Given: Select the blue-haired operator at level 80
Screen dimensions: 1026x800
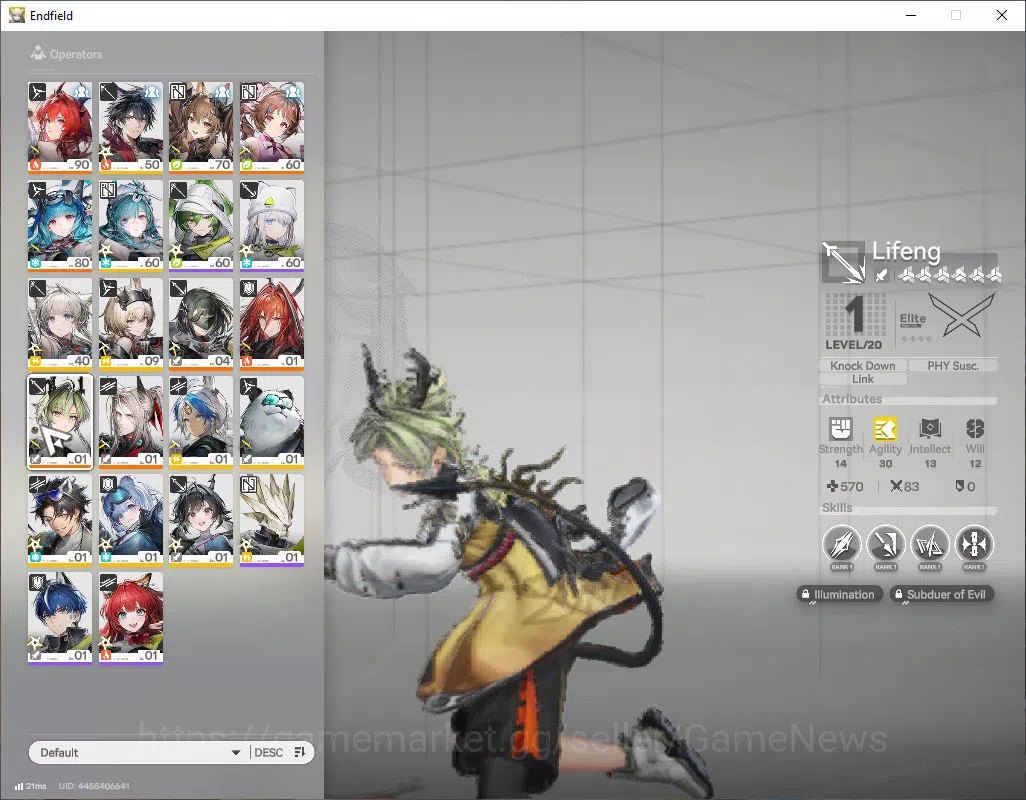Looking at the screenshot, I should (60, 225).
